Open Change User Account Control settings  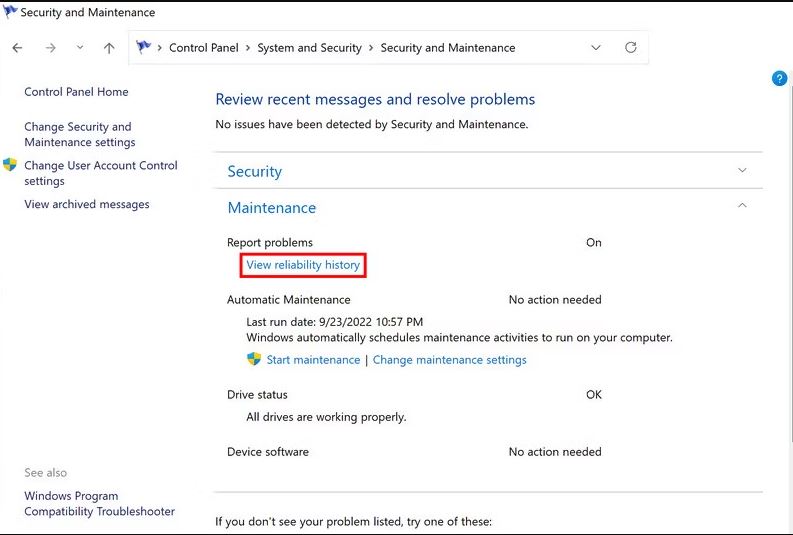[101, 173]
